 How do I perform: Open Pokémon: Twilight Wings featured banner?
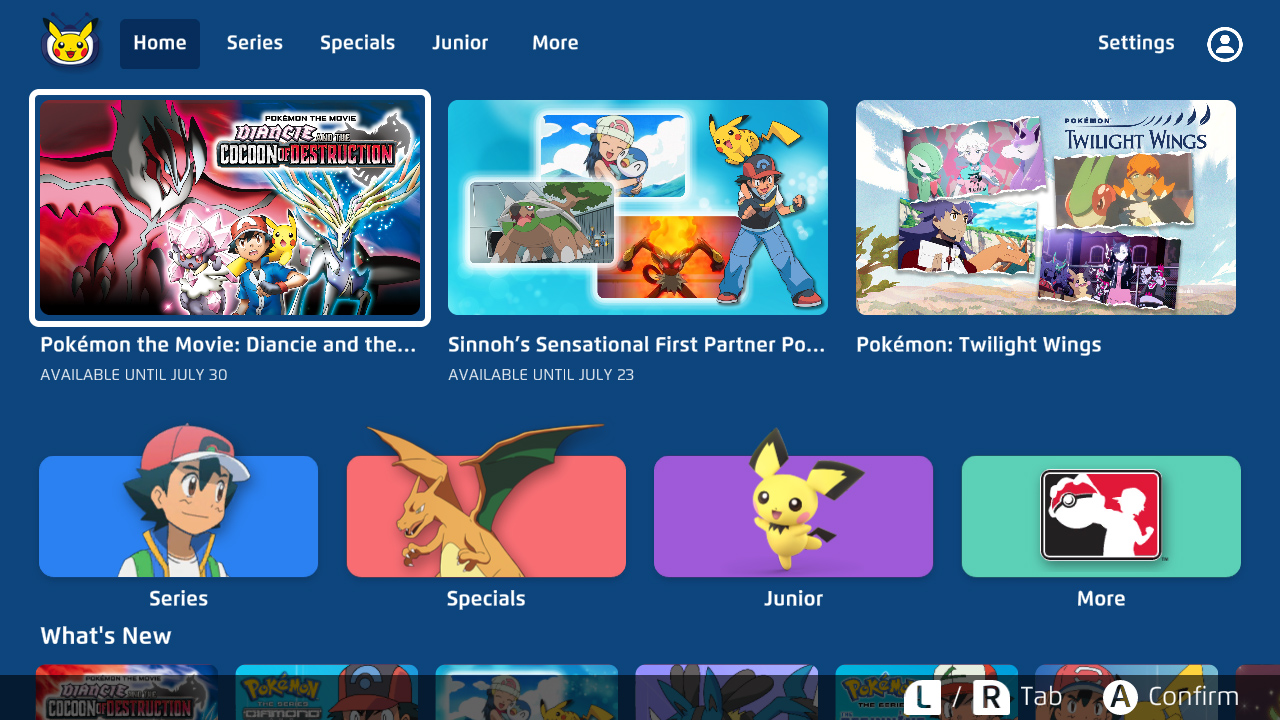tap(1046, 208)
